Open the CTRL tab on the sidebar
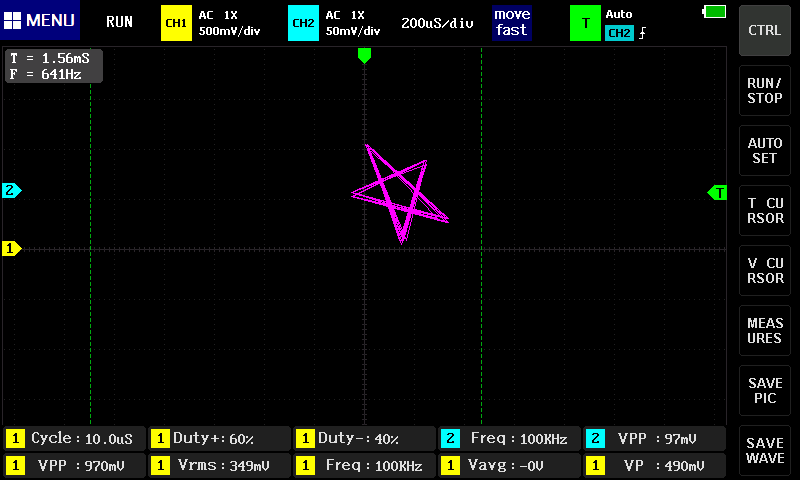The height and width of the screenshot is (480, 800). (x=765, y=30)
